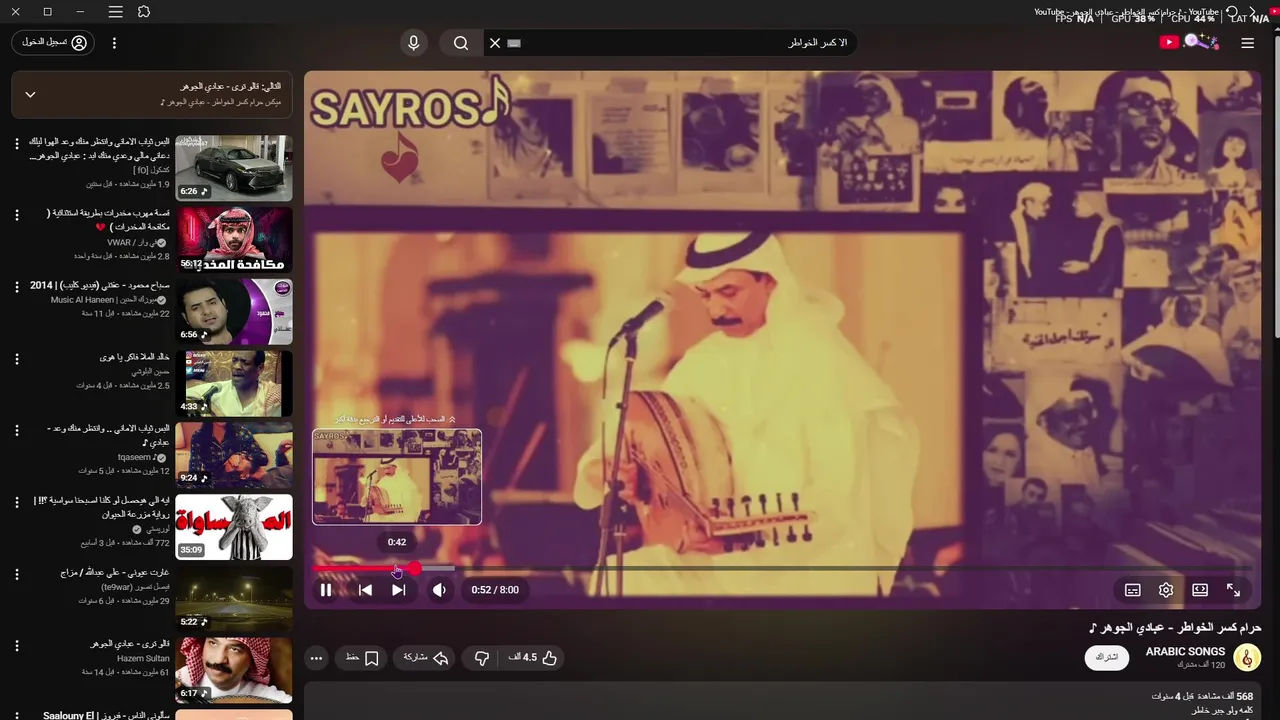Open more actions under the video

[x=316, y=658]
